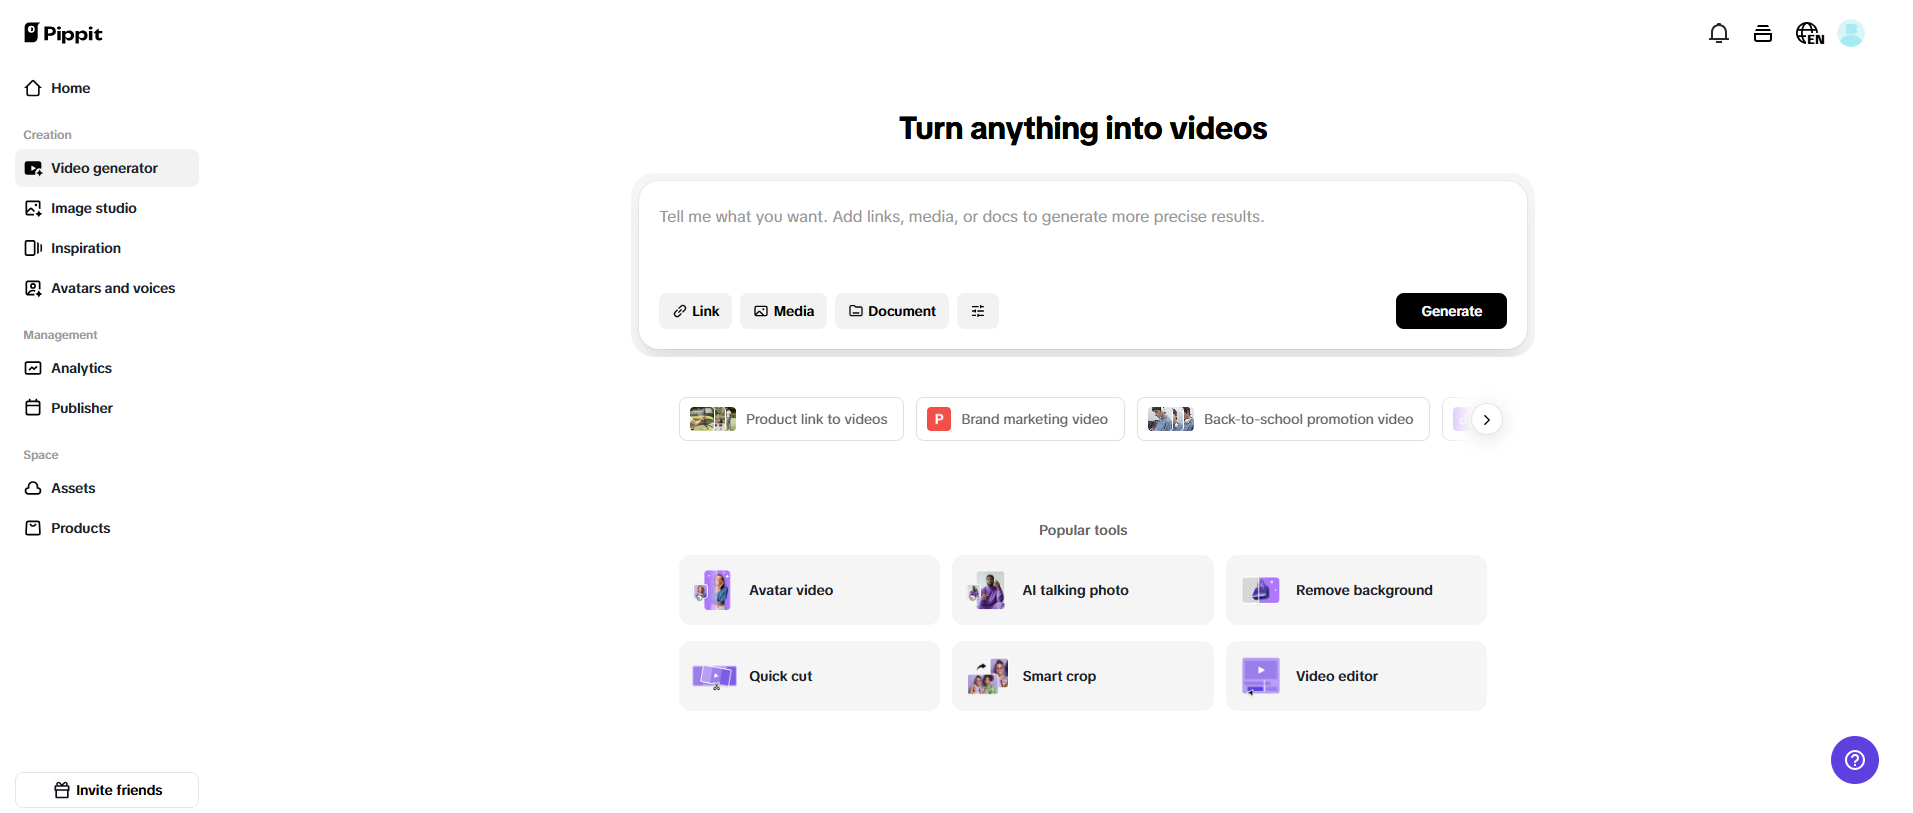Open the settings sliders icon in prompt box

tap(978, 311)
